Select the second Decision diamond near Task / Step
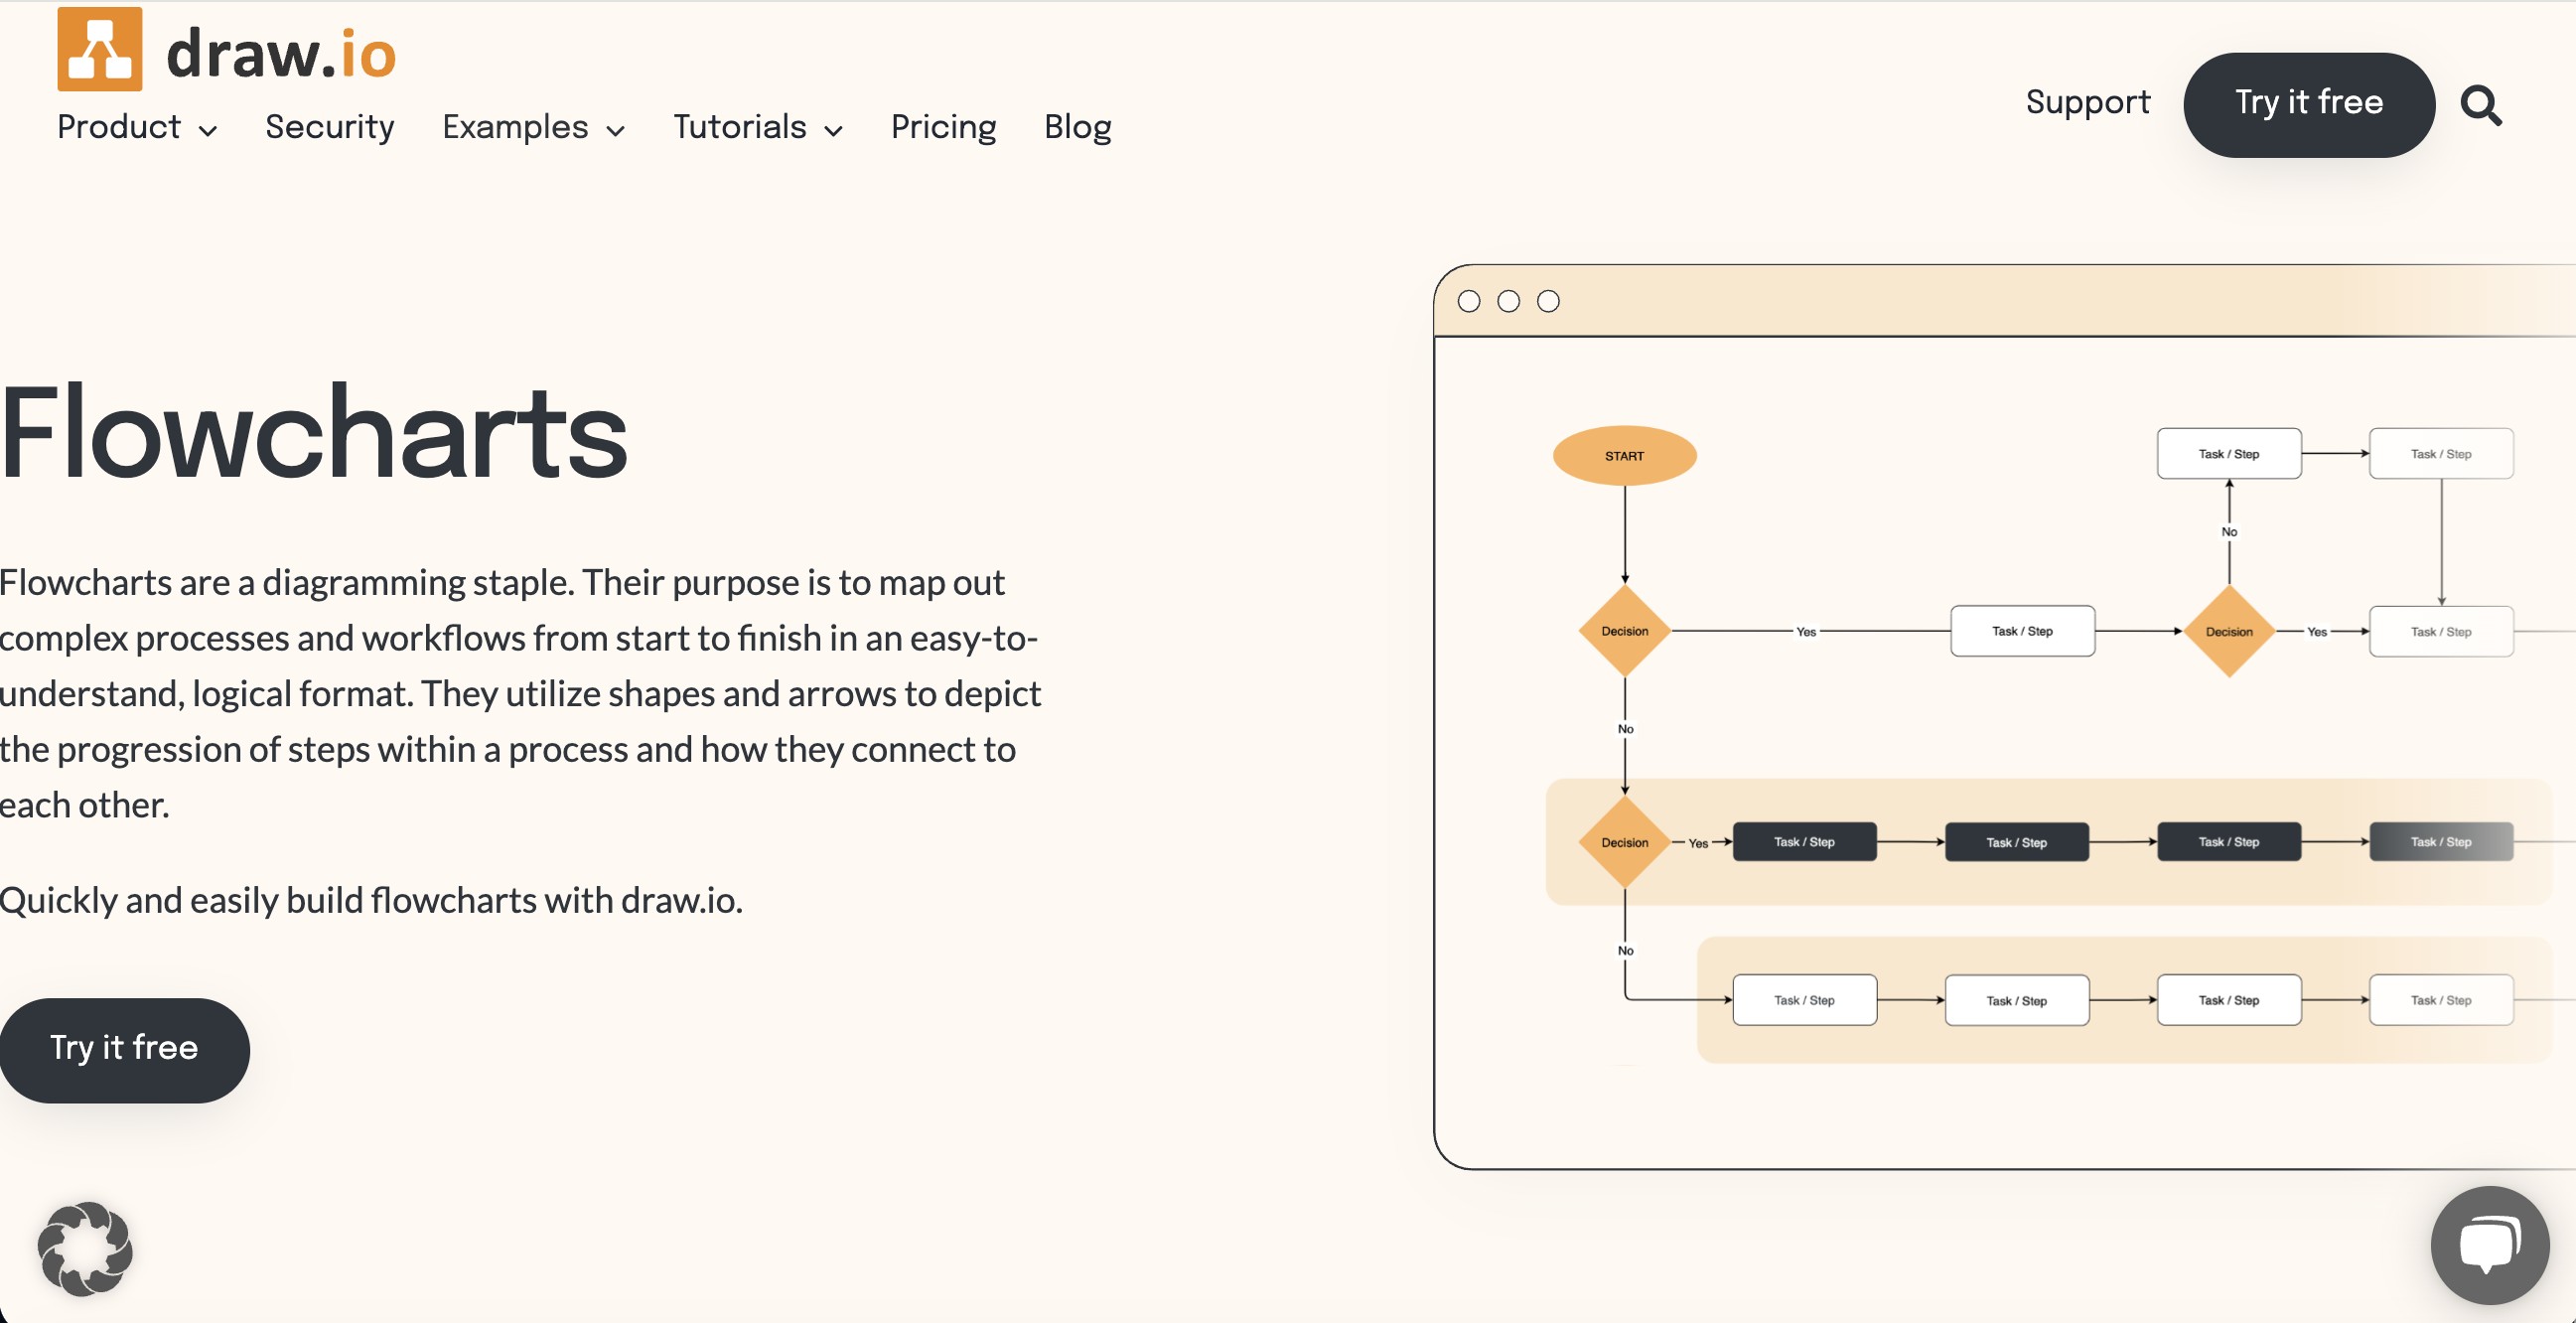This screenshot has height=1323, width=2576. pyautogui.click(x=2229, y=631)
